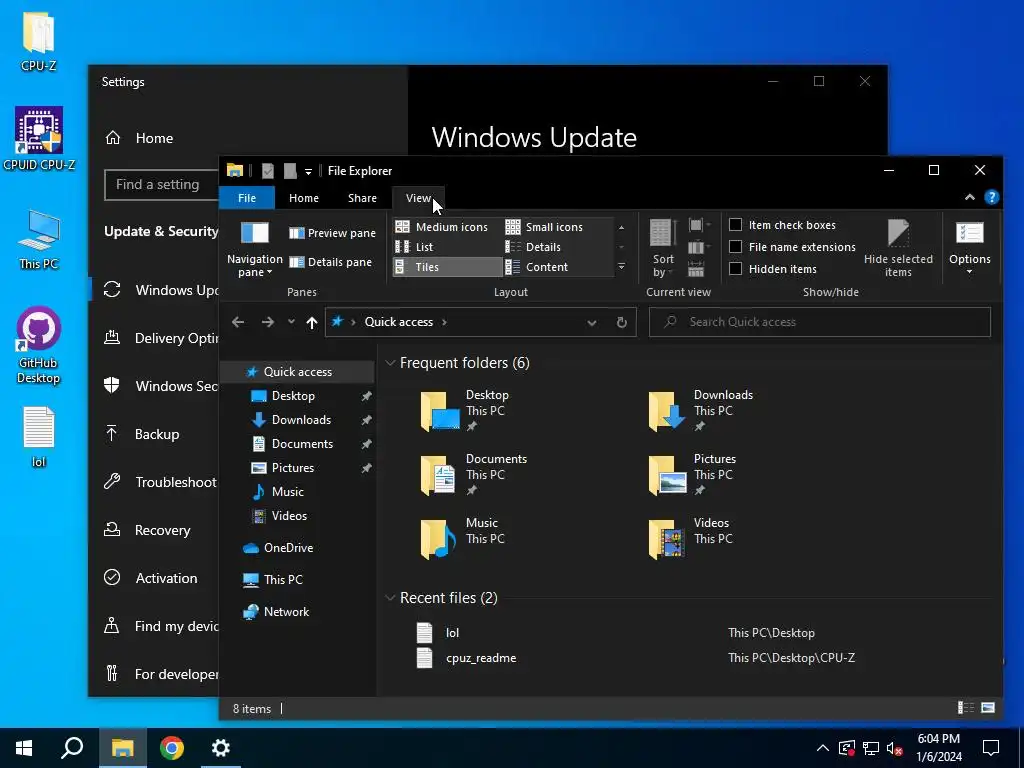Open folder Options button
The width and height of the screenshot is (1024, 768).
coord(970,249)
